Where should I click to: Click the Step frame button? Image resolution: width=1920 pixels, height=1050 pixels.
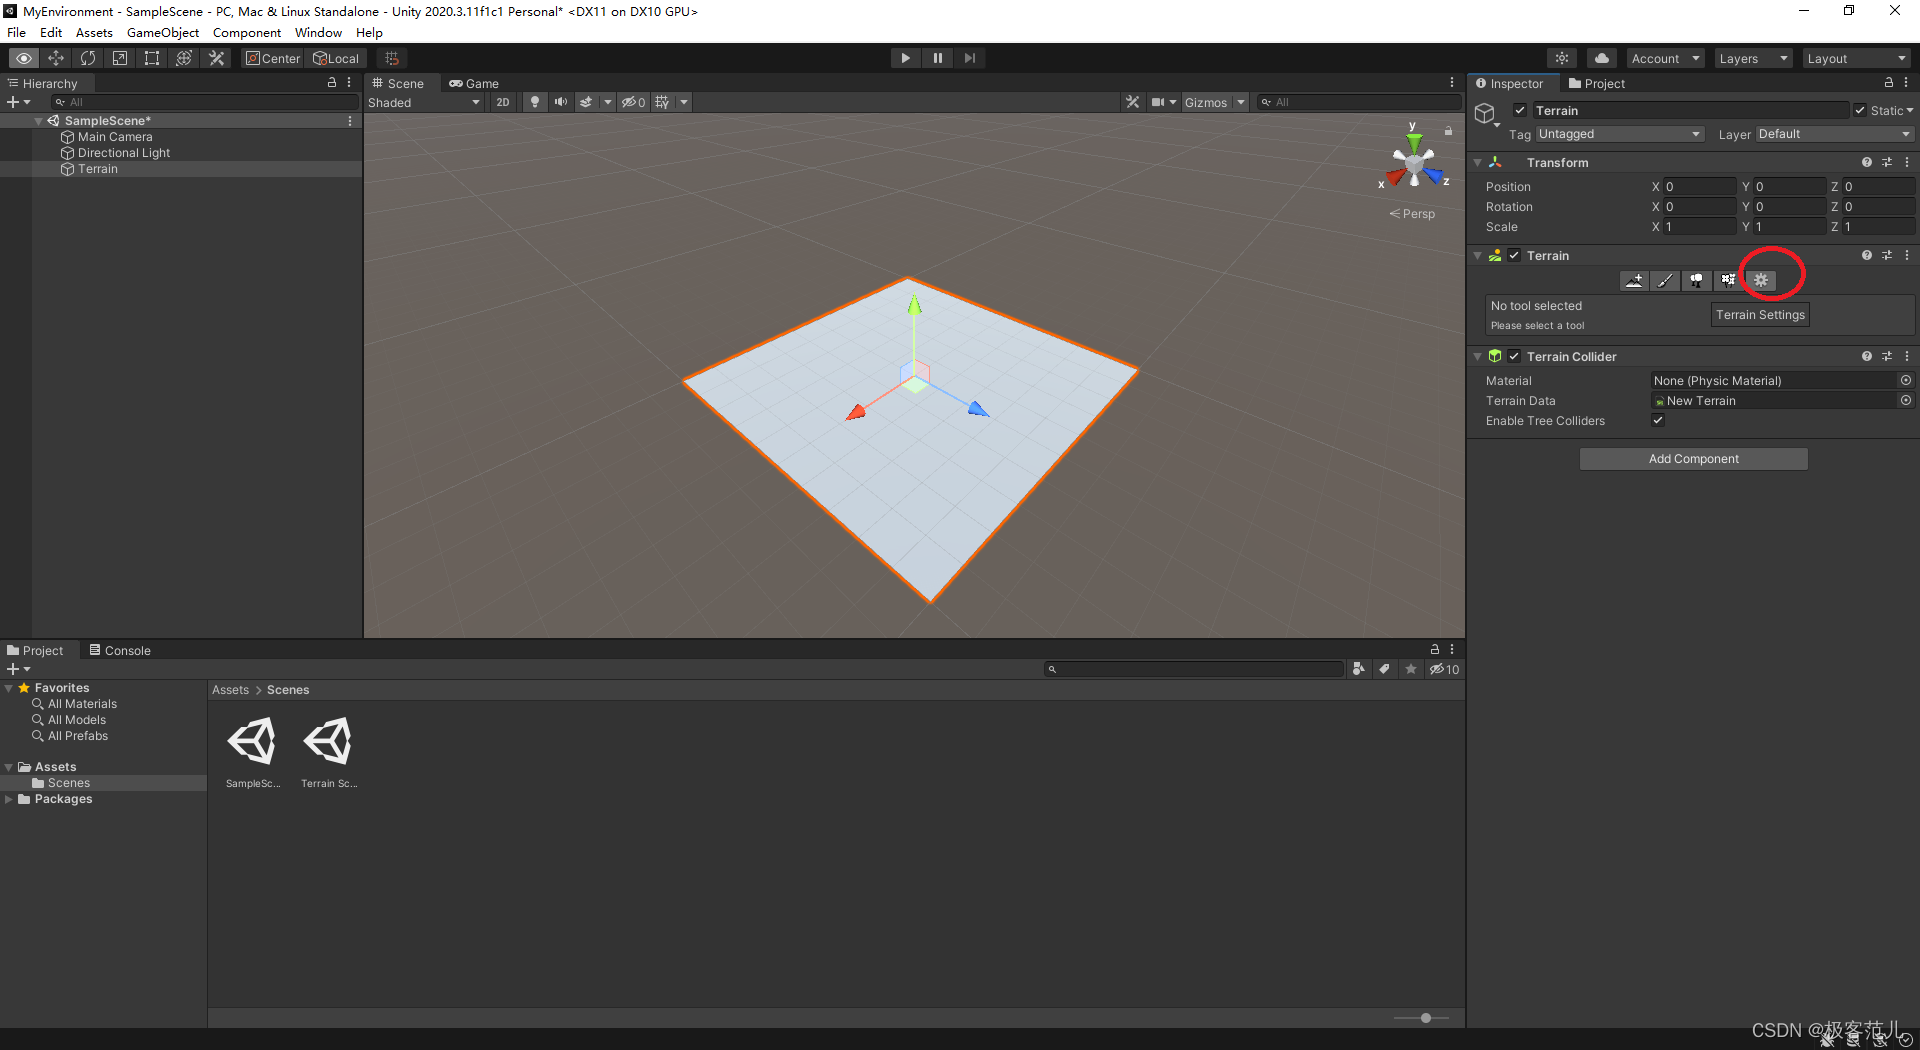969,58
